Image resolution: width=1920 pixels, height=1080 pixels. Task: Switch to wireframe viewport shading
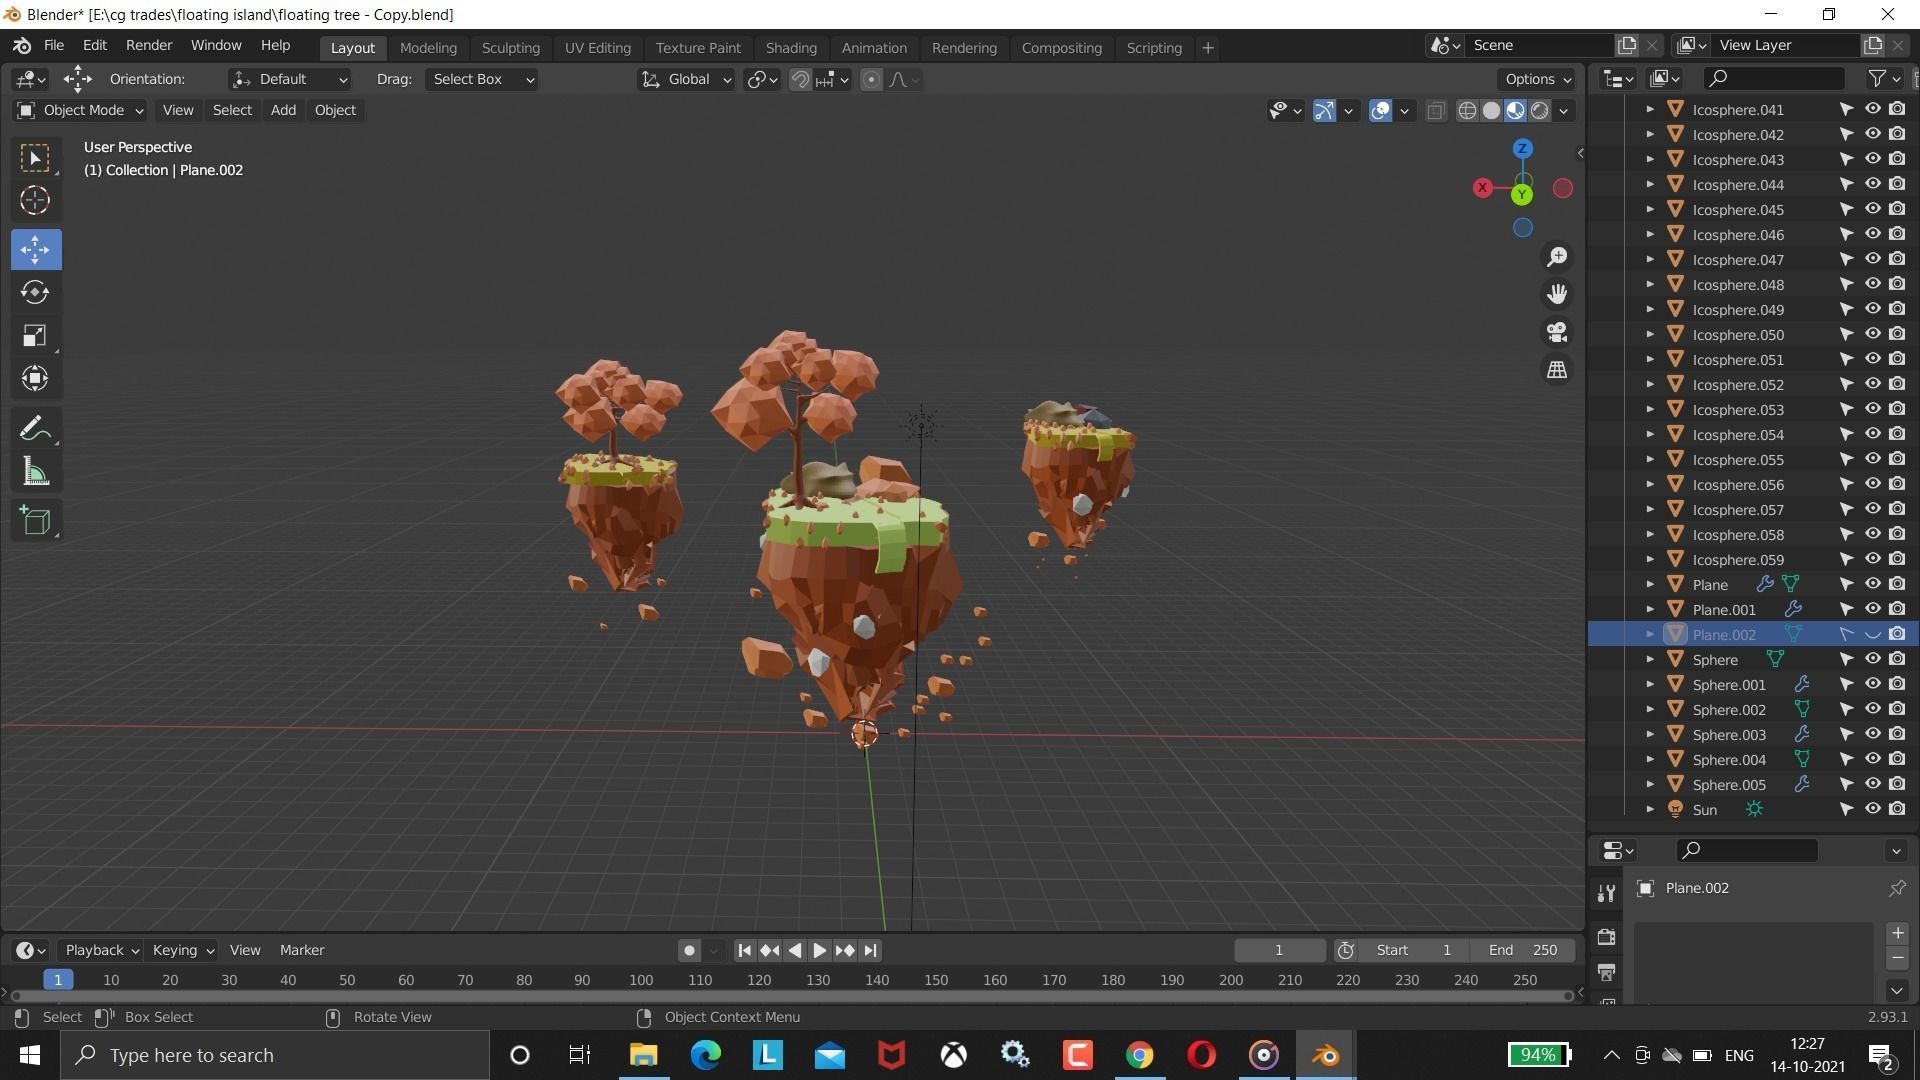[x=1467, y=110]
